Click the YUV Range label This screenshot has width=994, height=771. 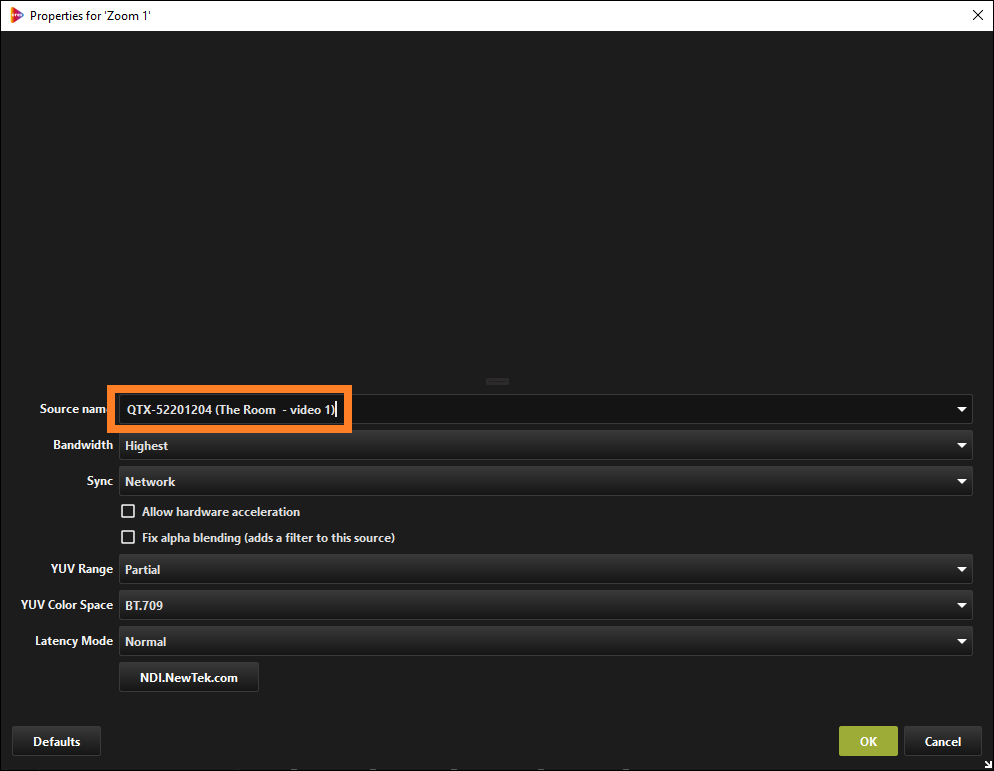pos(82,569)
